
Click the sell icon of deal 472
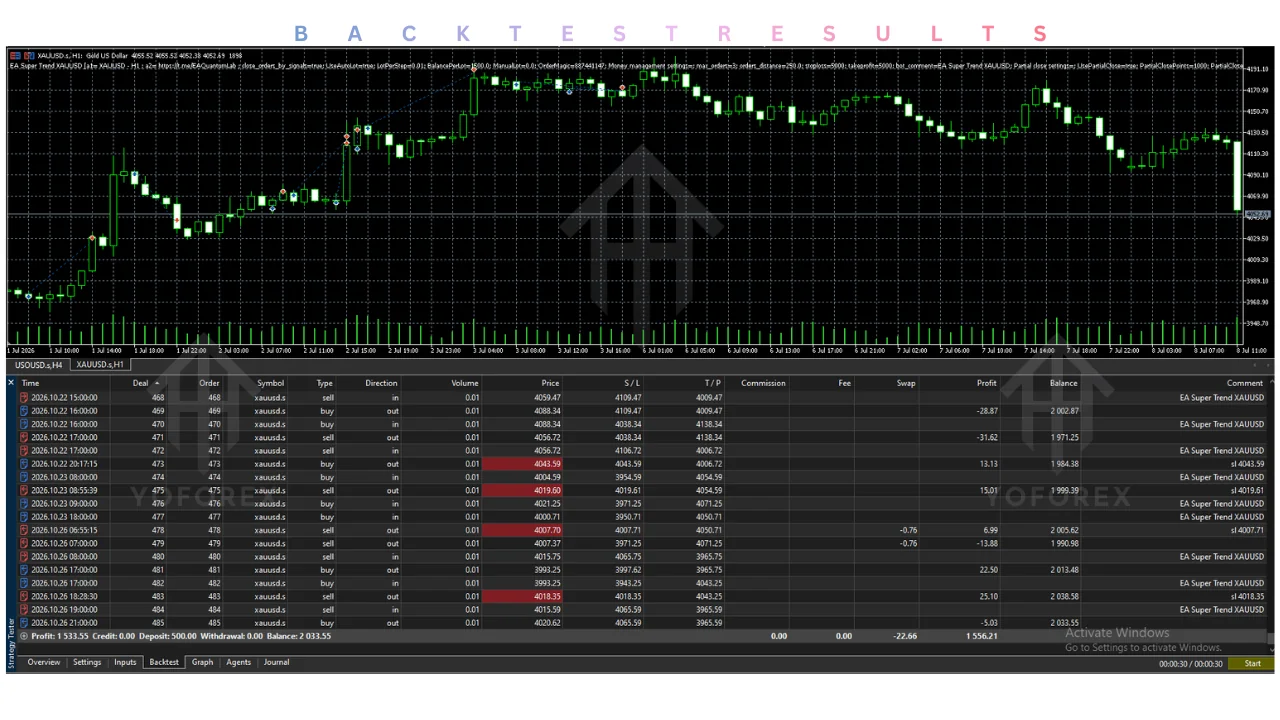[24, 451]
